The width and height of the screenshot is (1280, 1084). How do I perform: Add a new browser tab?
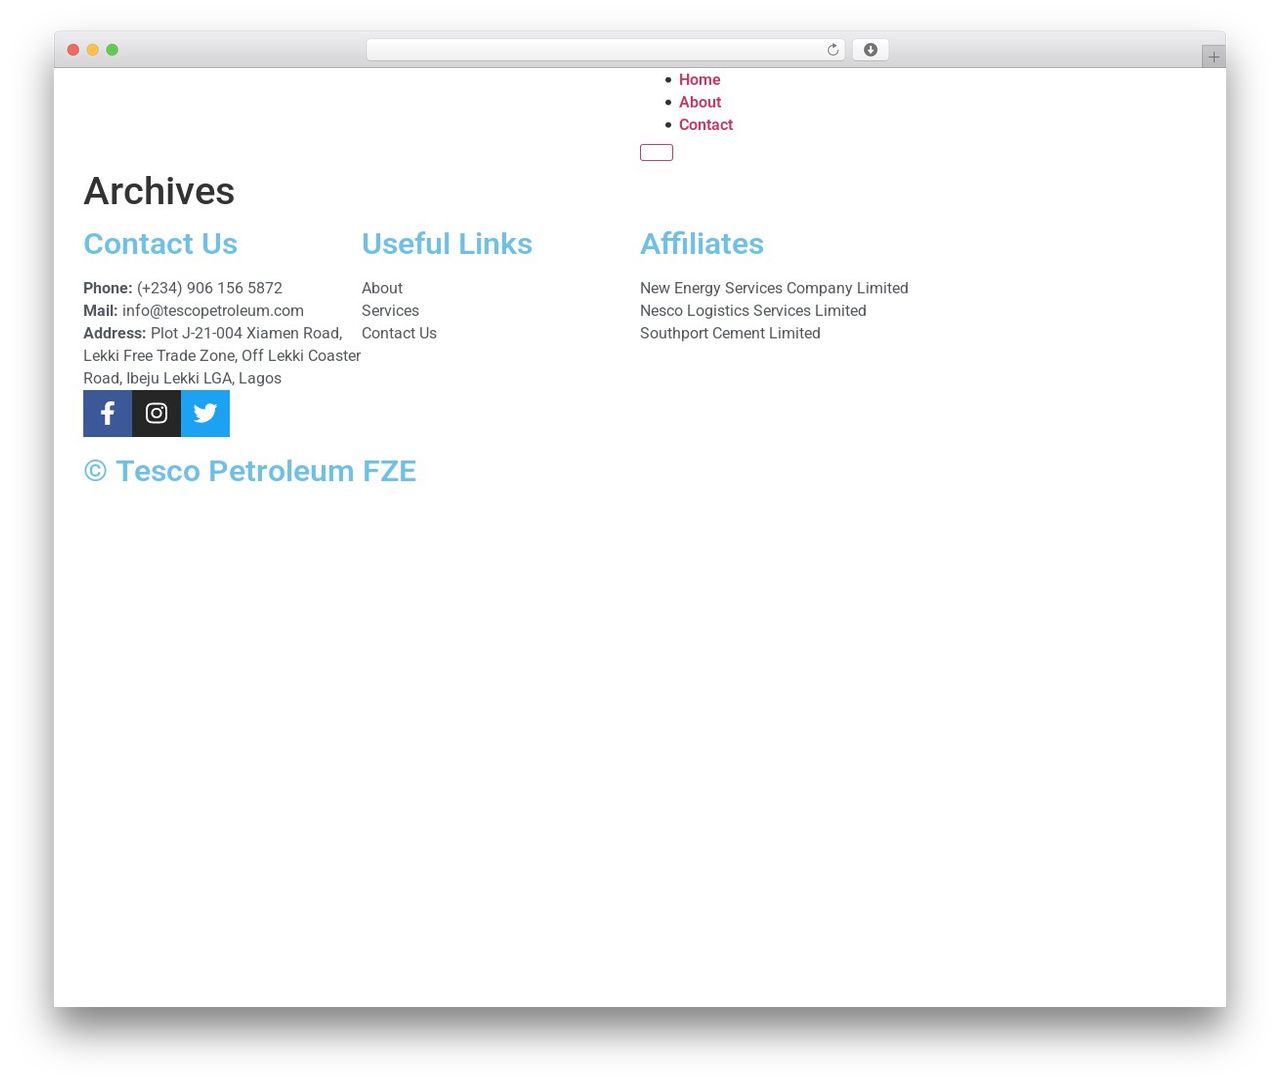(x=1213, y=57)
